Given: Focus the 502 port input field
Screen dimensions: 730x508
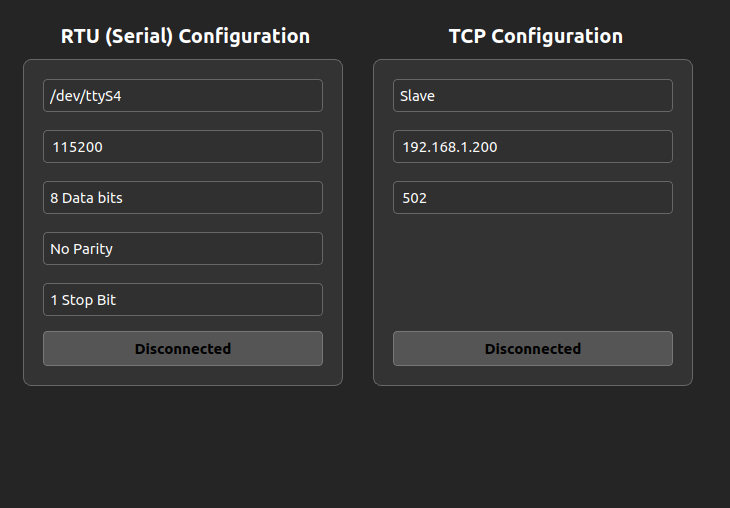Looking at the screenshot, I should point(532,198).
